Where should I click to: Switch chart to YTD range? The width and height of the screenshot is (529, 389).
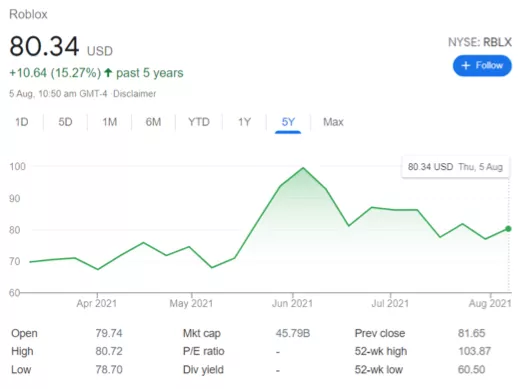199,122
